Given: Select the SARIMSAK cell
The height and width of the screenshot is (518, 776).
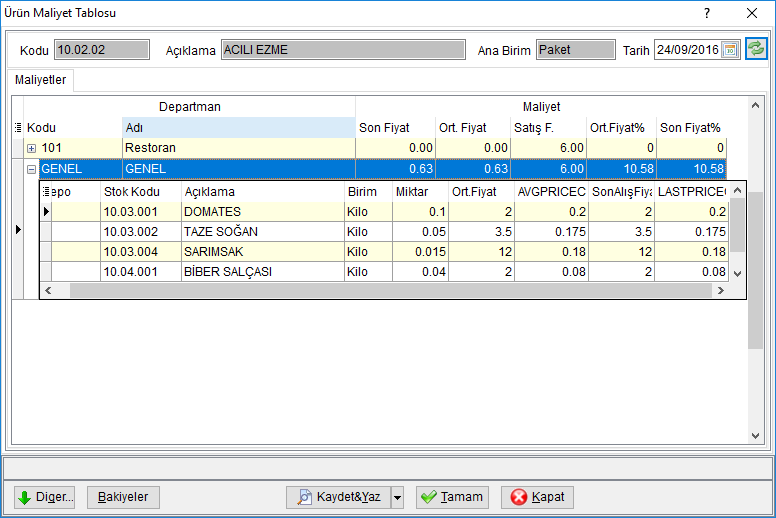Looking at the screenshot, I should [263, 252].
